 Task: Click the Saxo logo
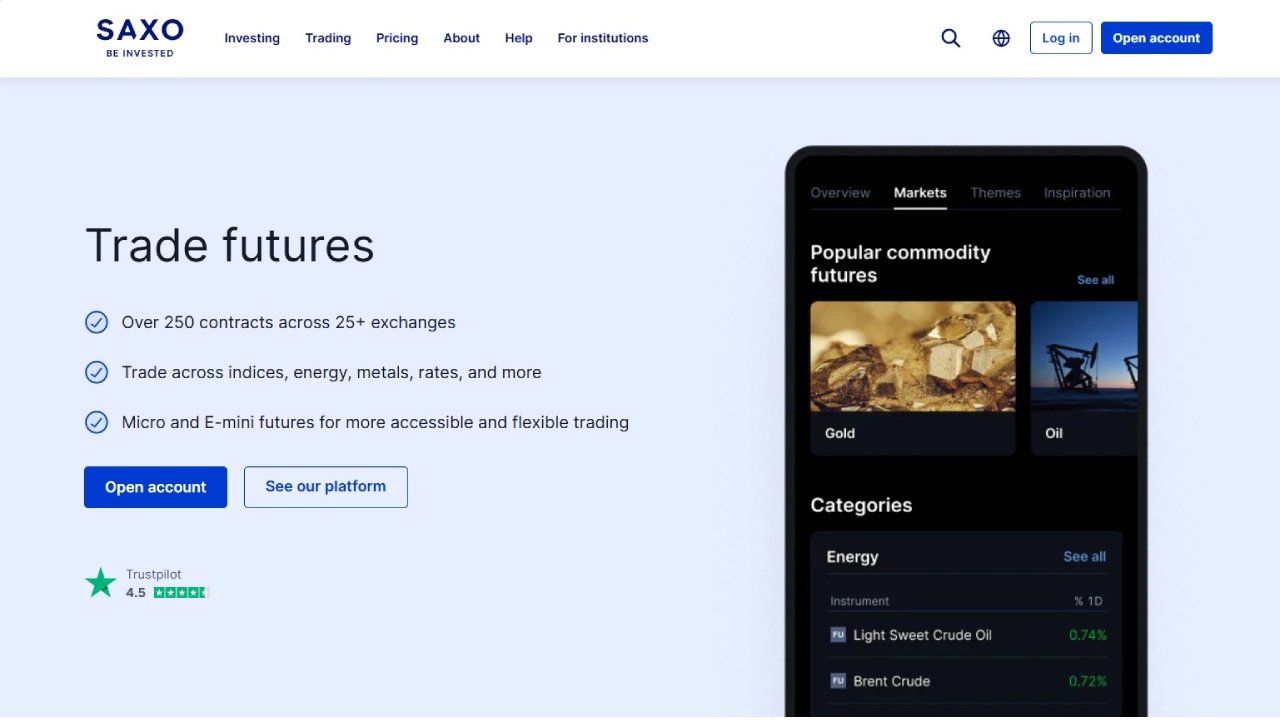139,37
